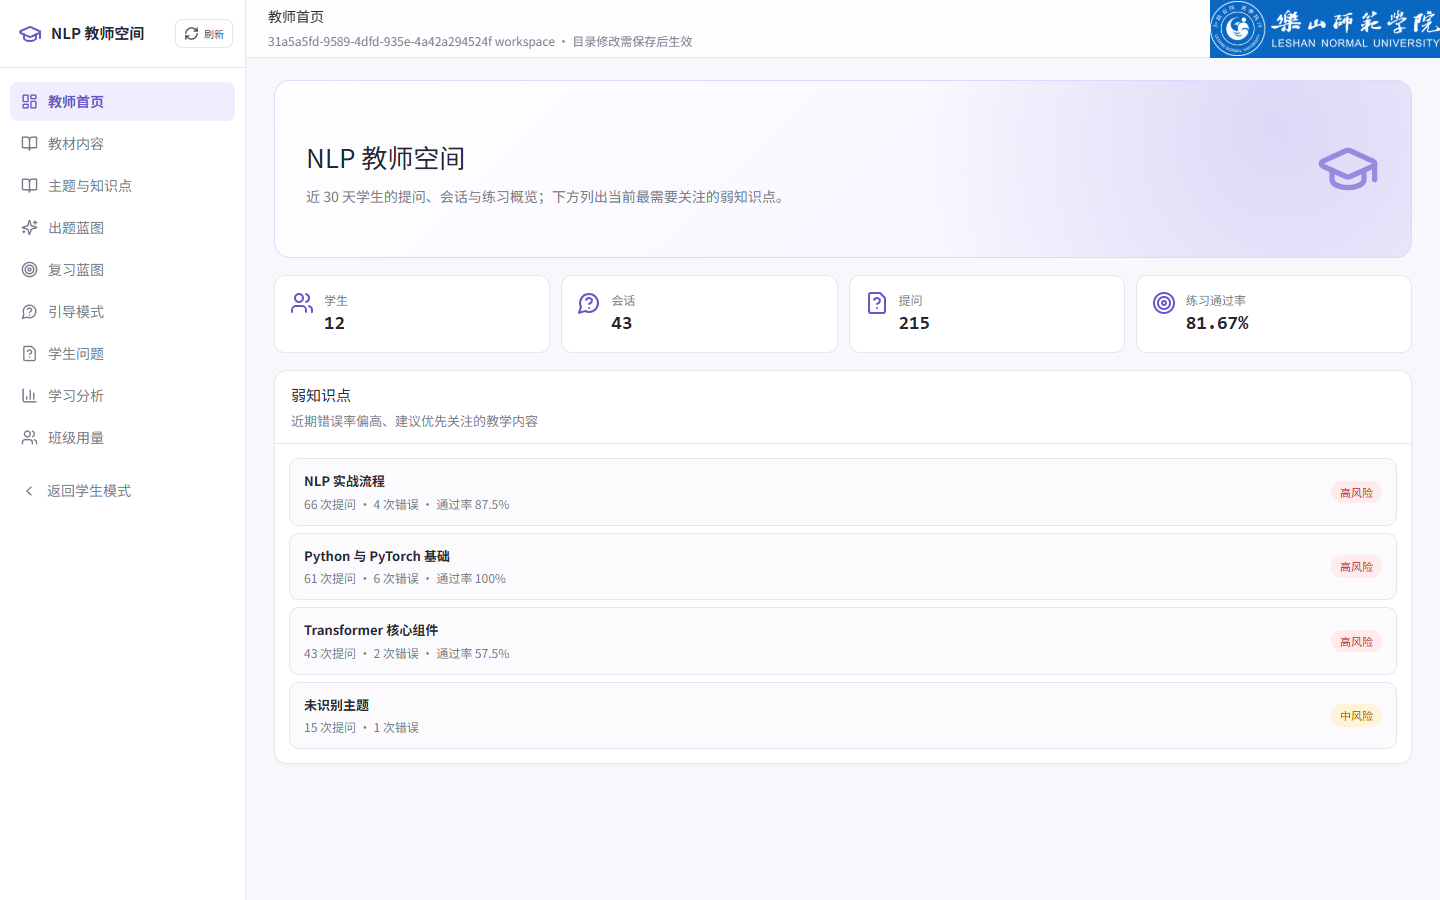
Task: Click the 练习通过率 target icon
Action: tap(1164, 303)
